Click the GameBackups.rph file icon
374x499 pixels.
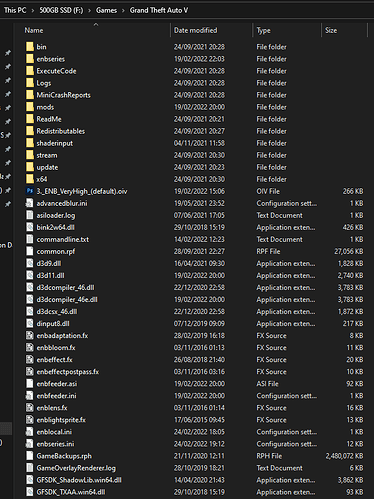coord(30,456)
